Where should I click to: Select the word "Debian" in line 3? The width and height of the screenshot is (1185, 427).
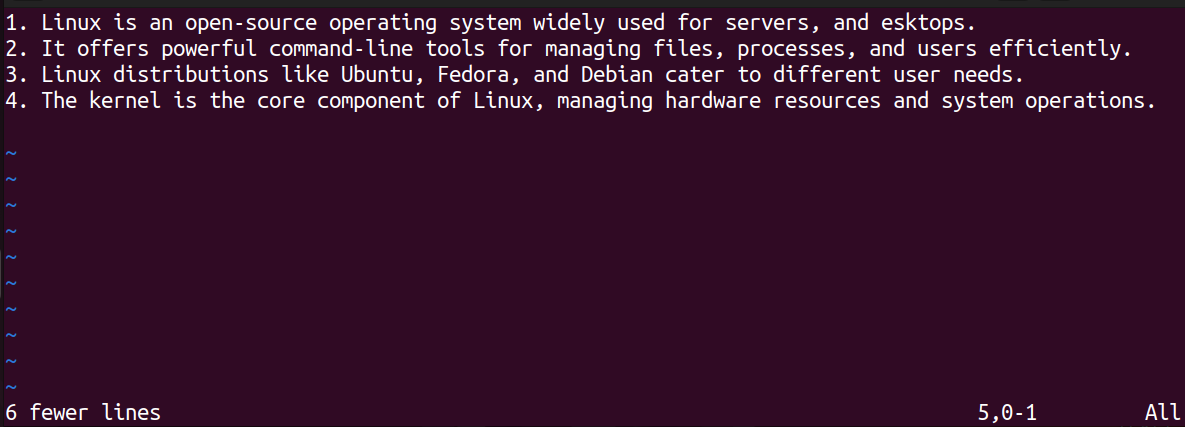(616, 75)
